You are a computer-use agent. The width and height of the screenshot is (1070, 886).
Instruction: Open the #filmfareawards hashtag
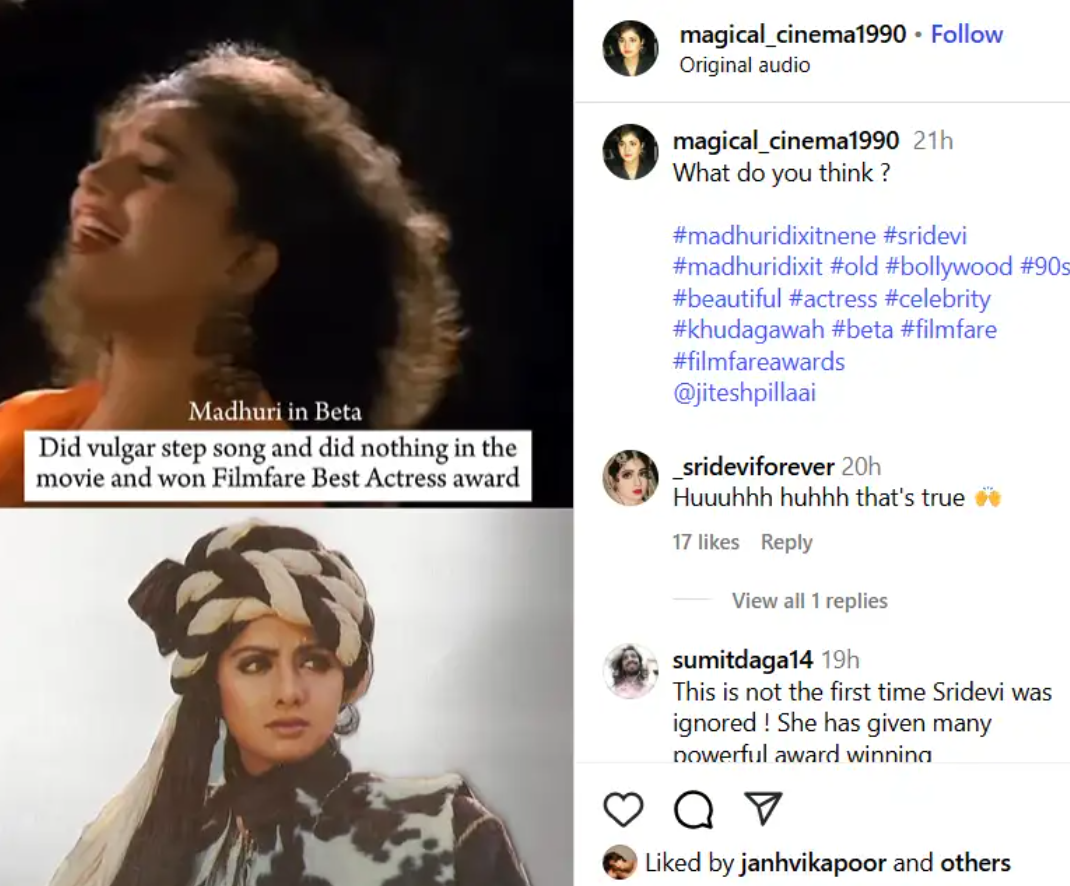click(758, 361)
